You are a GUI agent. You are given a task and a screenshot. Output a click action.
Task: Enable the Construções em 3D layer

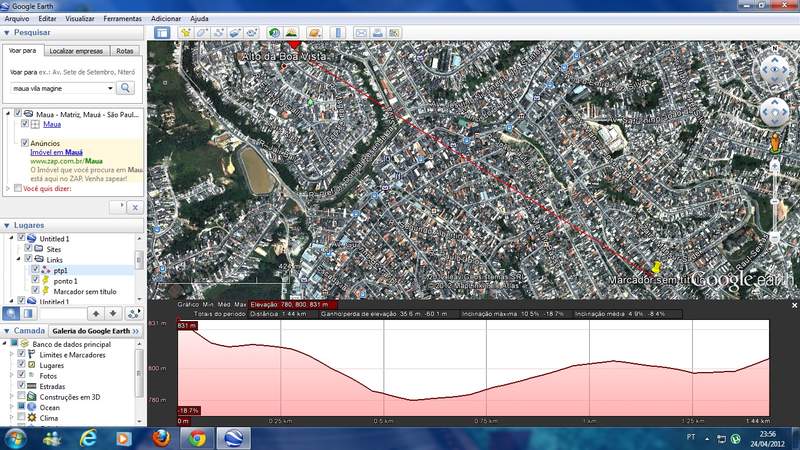[22, 397]
